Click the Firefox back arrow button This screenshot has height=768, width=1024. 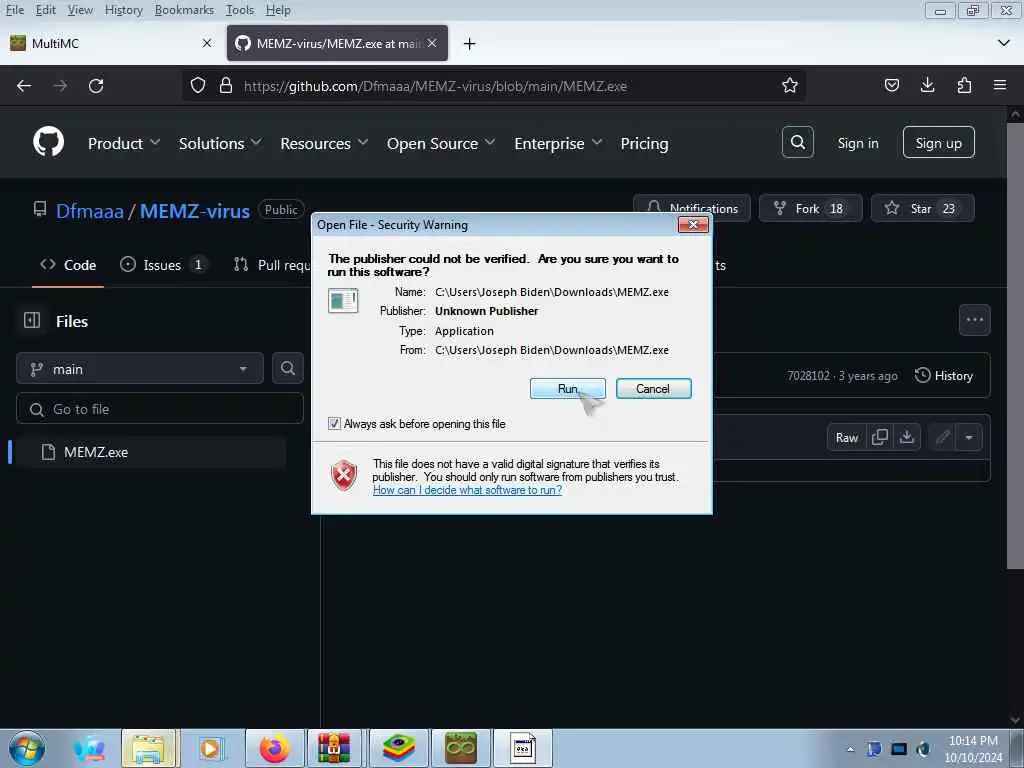[24, 86]
